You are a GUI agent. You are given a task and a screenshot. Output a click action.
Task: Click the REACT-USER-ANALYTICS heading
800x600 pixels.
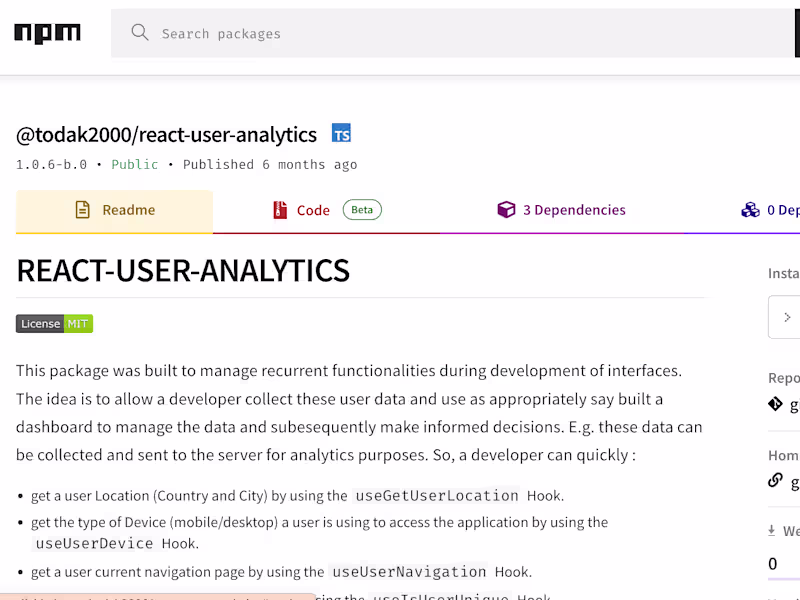tap(183, 270)
